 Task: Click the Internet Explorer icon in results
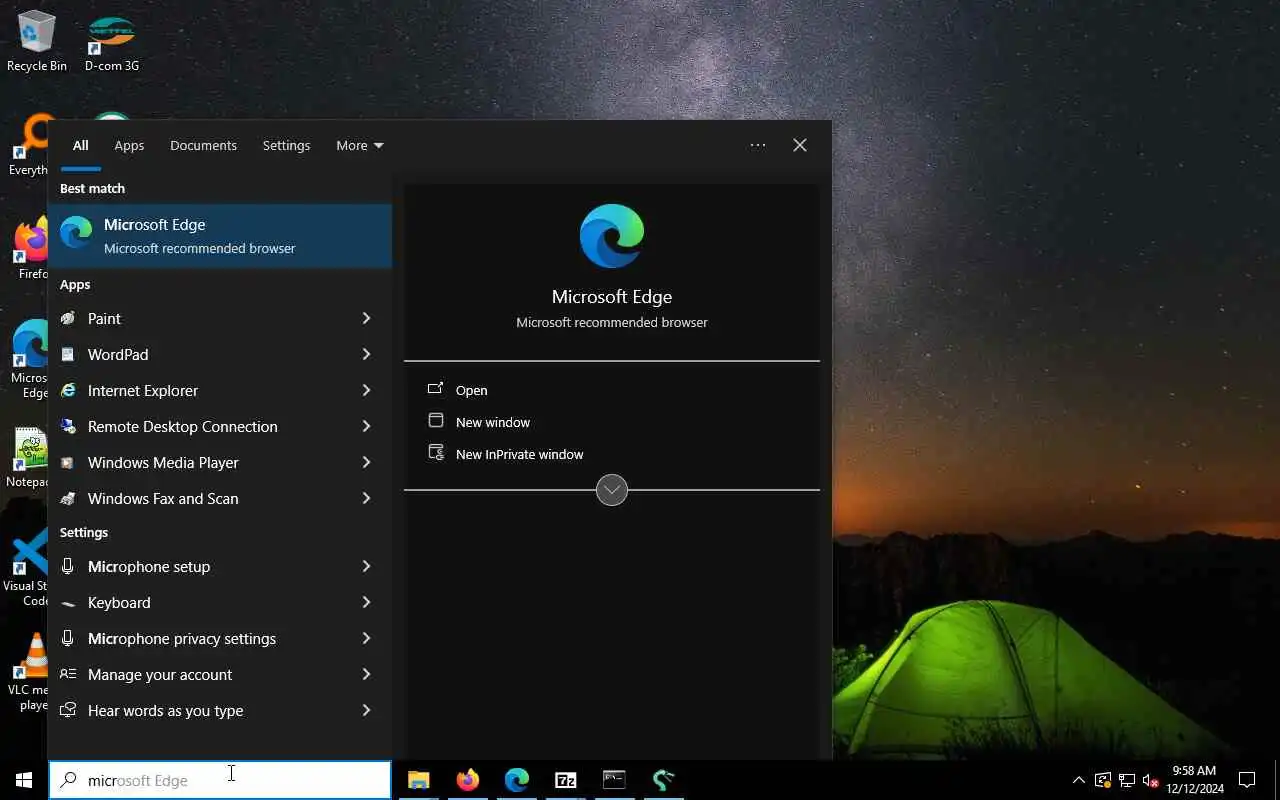click(x=68, y=390)
